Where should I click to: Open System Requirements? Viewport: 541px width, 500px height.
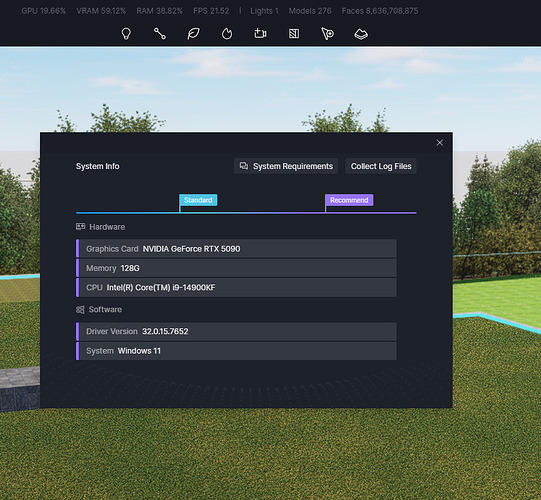pyautogui.click(x=286, y=166)
